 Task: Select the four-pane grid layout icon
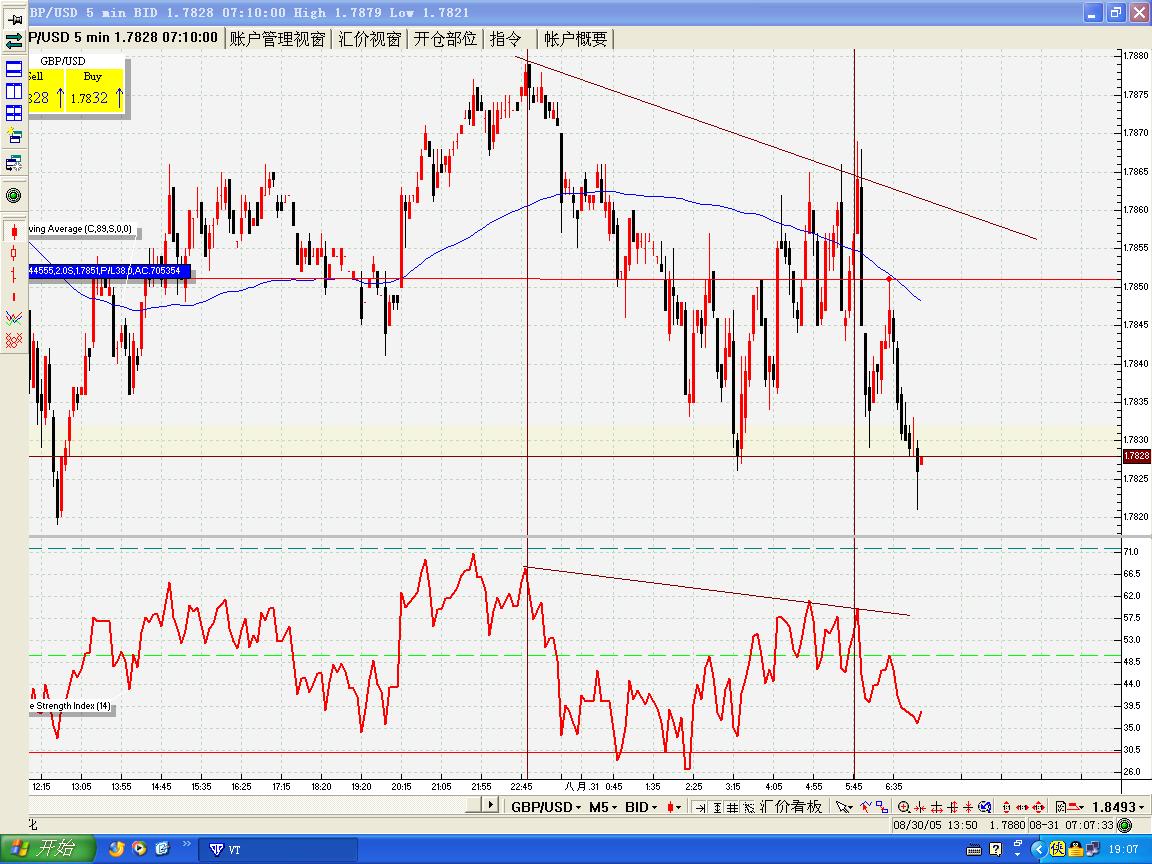[14, 113]
